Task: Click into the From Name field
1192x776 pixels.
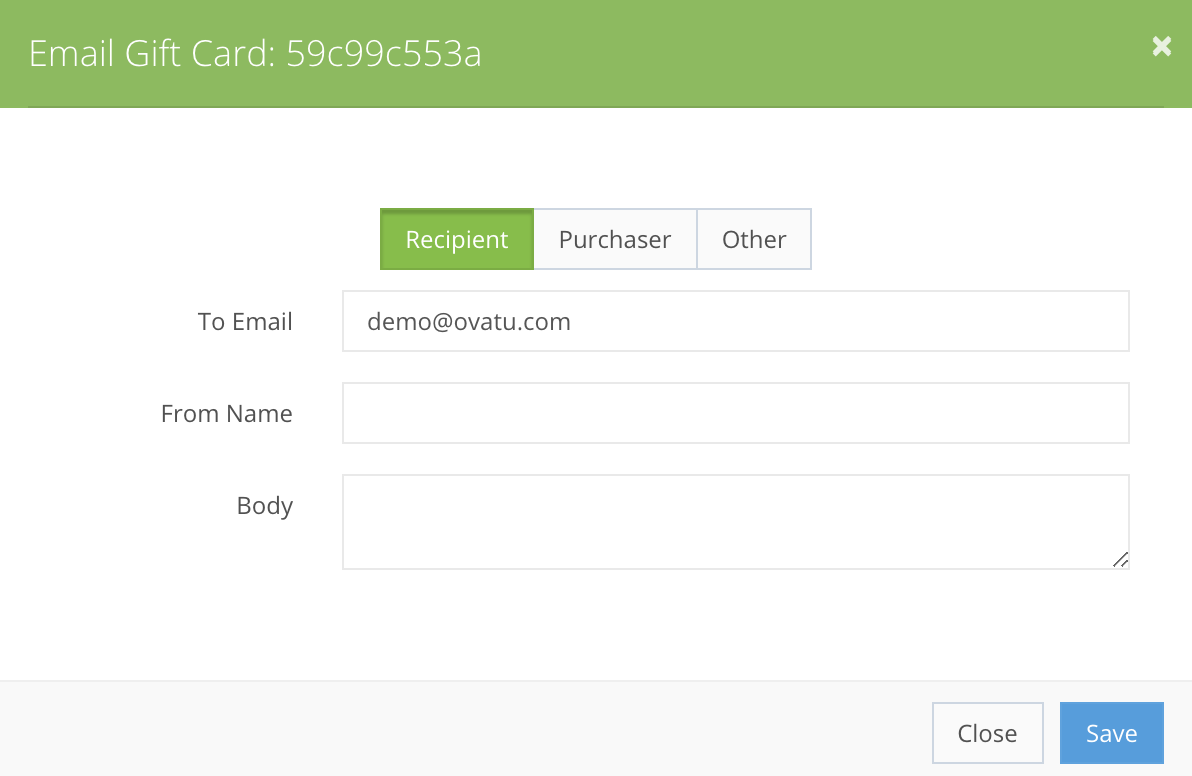Action: tap(736, 413)
